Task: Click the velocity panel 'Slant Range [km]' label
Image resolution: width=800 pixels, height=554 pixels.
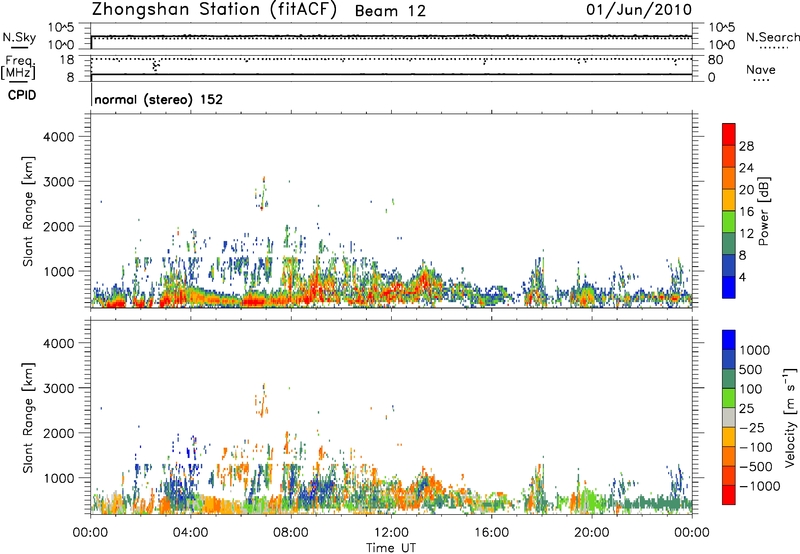Action: 28,418
